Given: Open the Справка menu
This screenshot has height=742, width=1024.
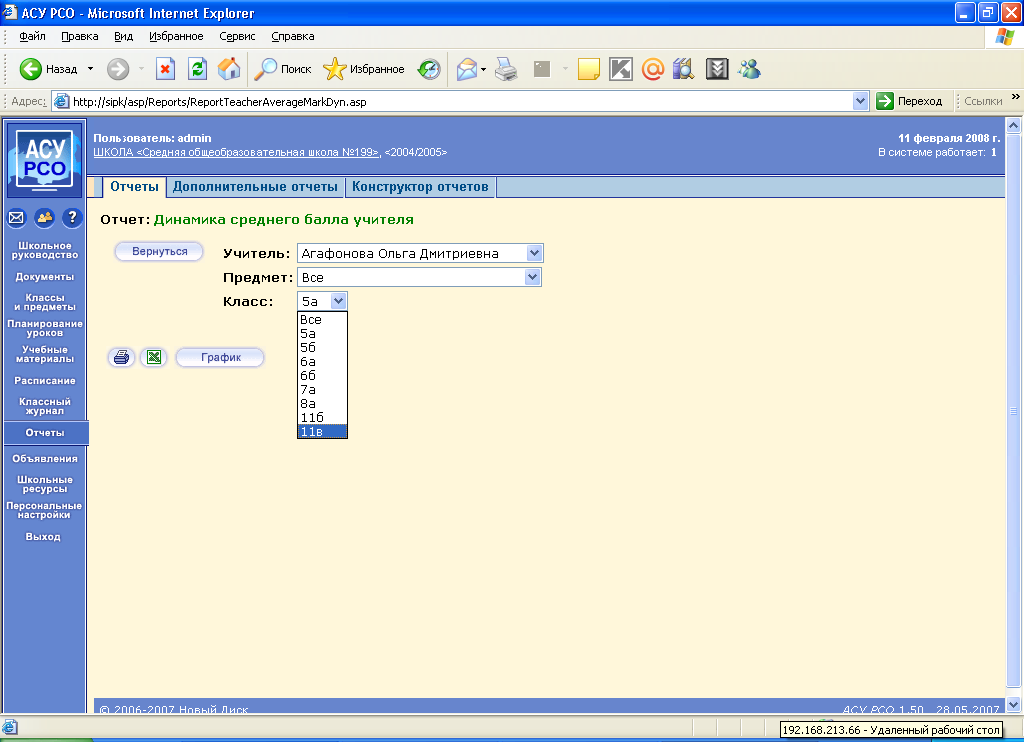Looking at the screenshot, I should coord(293,37).
